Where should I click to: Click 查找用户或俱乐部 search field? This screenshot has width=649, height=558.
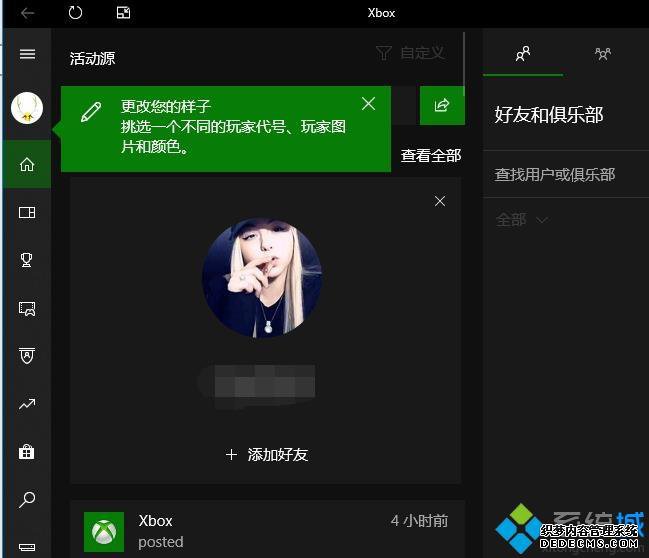coord(565,174)
